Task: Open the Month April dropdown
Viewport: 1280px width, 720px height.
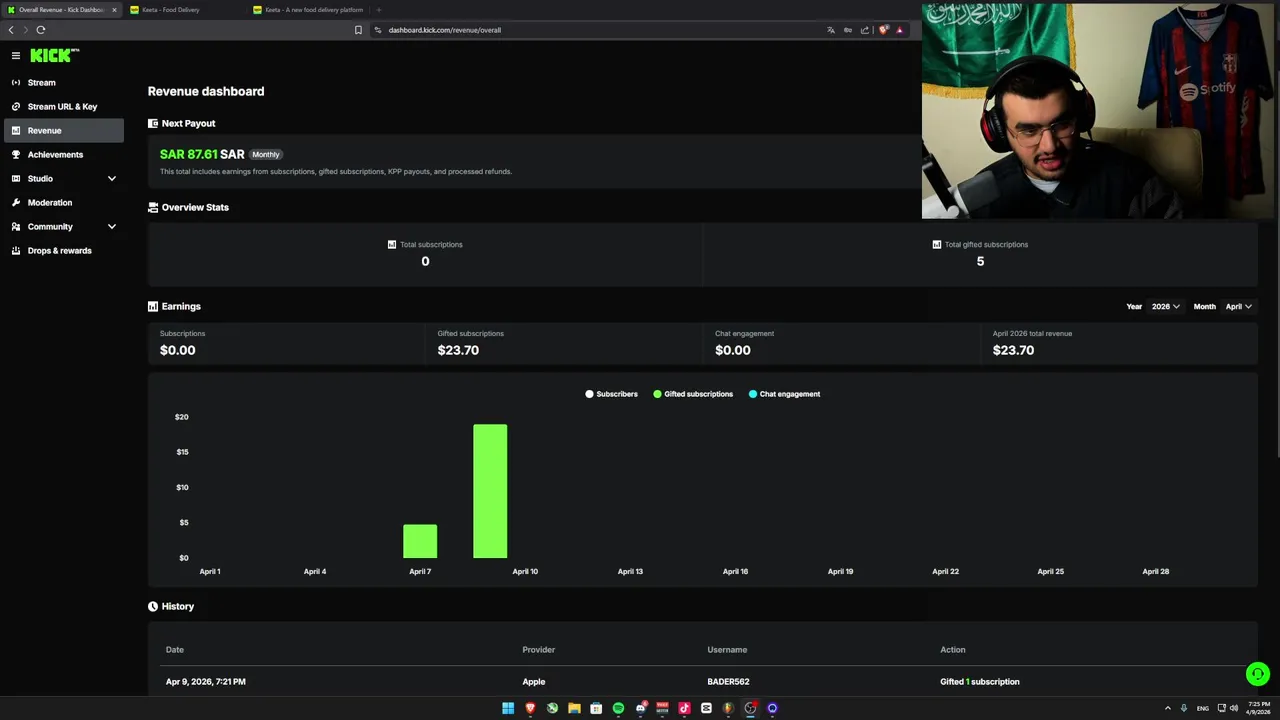Action: pyautogui.click(x=1238, y=306)
